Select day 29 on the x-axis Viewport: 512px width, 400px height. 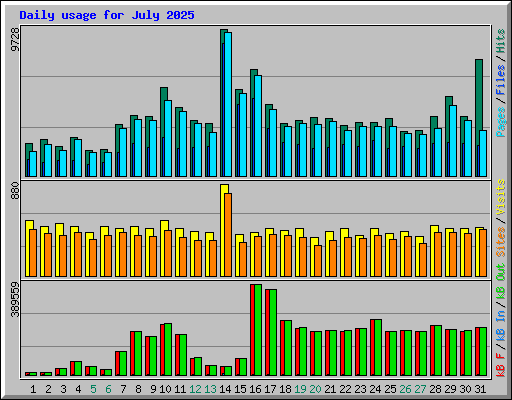click(x=450, y=389)
